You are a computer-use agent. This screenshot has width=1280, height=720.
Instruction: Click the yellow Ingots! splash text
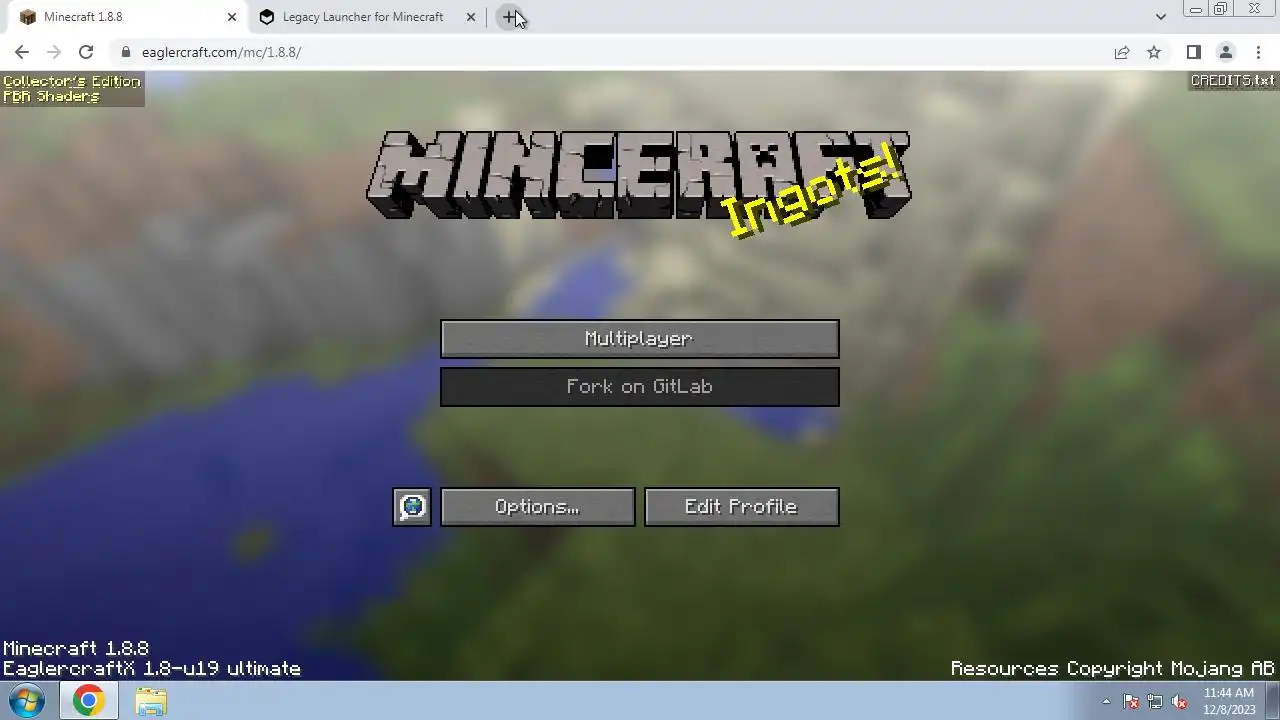click(813, 190)
